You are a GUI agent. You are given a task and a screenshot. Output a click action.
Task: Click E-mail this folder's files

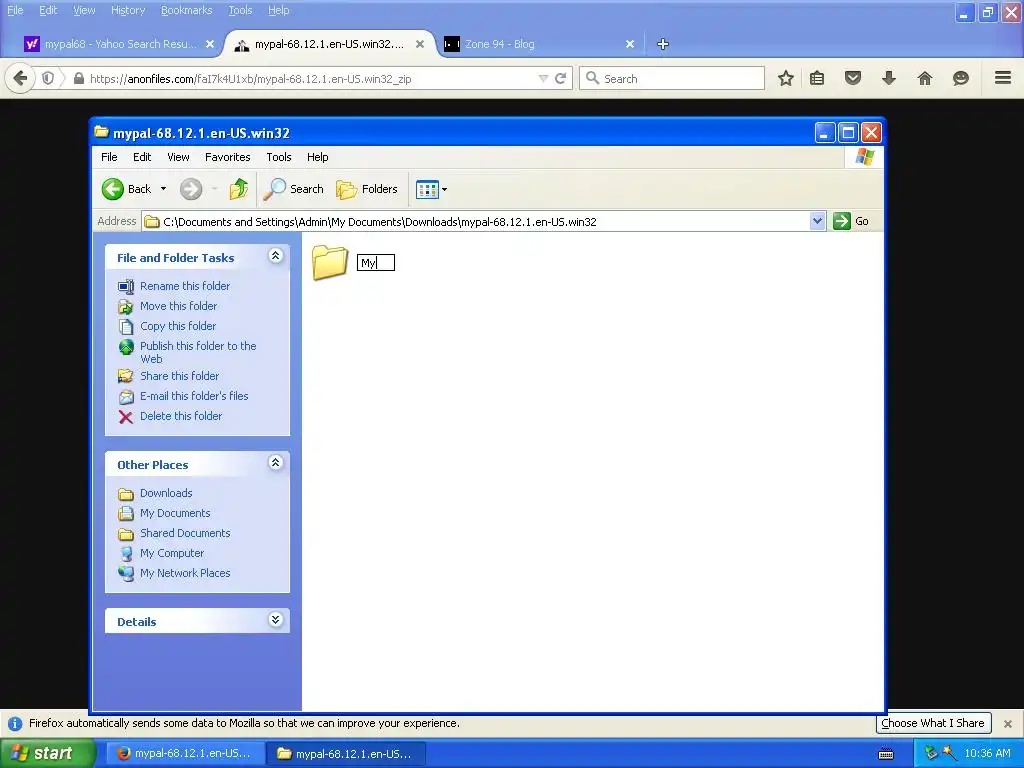(x=194, y=396)
